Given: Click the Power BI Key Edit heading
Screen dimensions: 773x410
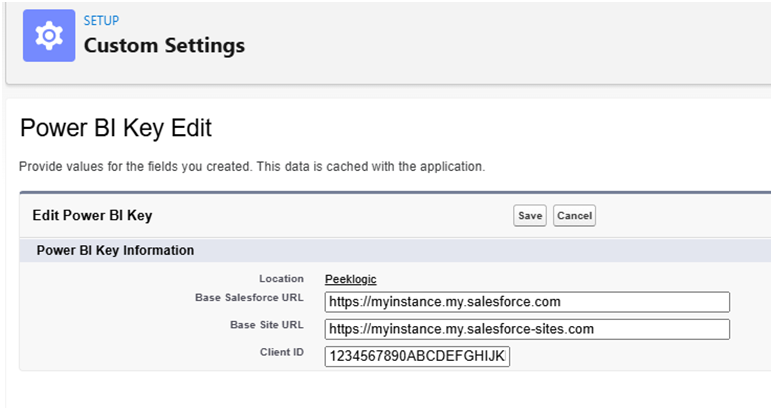Looking at the screenshot, I should (x=116, y=129).
